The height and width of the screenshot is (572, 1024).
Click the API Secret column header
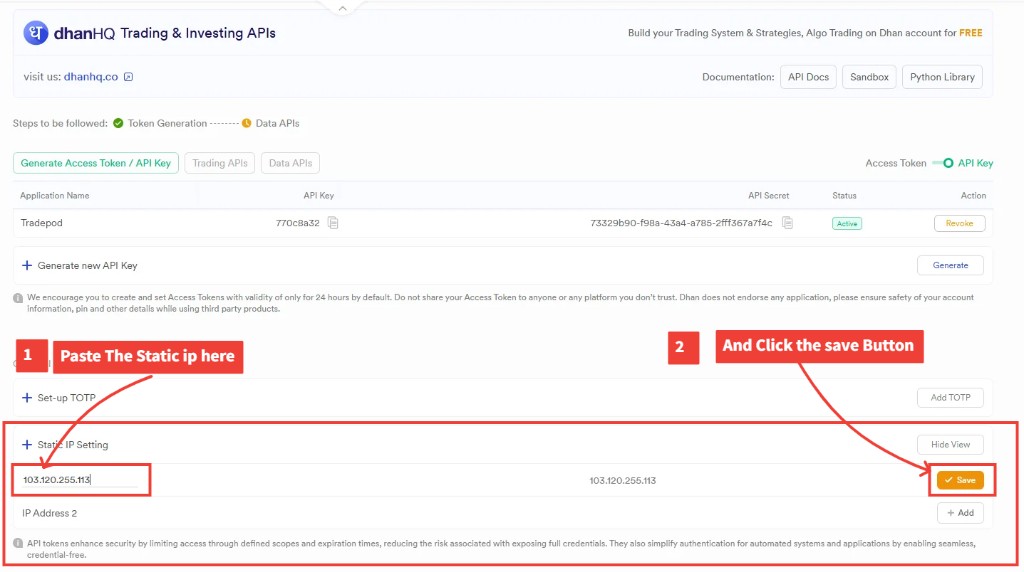pos(768,195)
